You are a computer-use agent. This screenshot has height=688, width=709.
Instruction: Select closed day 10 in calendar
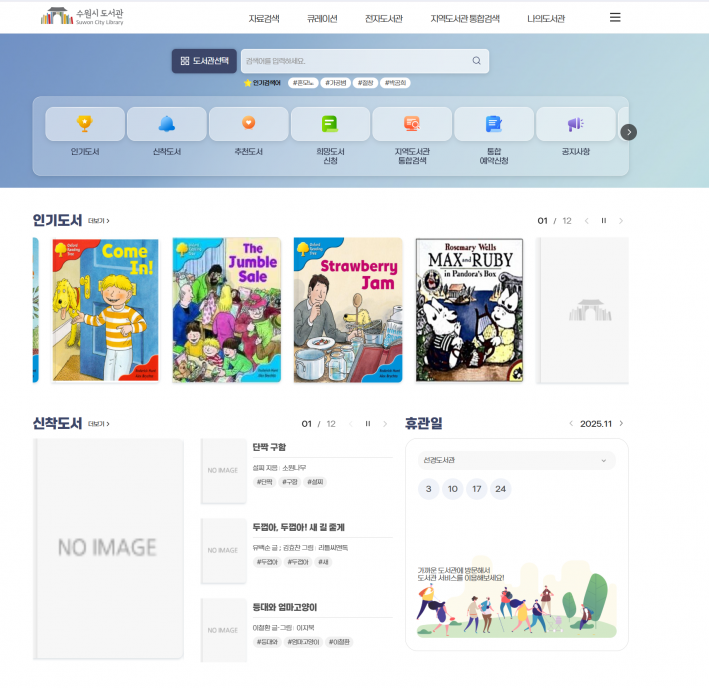tap(453, 489)
